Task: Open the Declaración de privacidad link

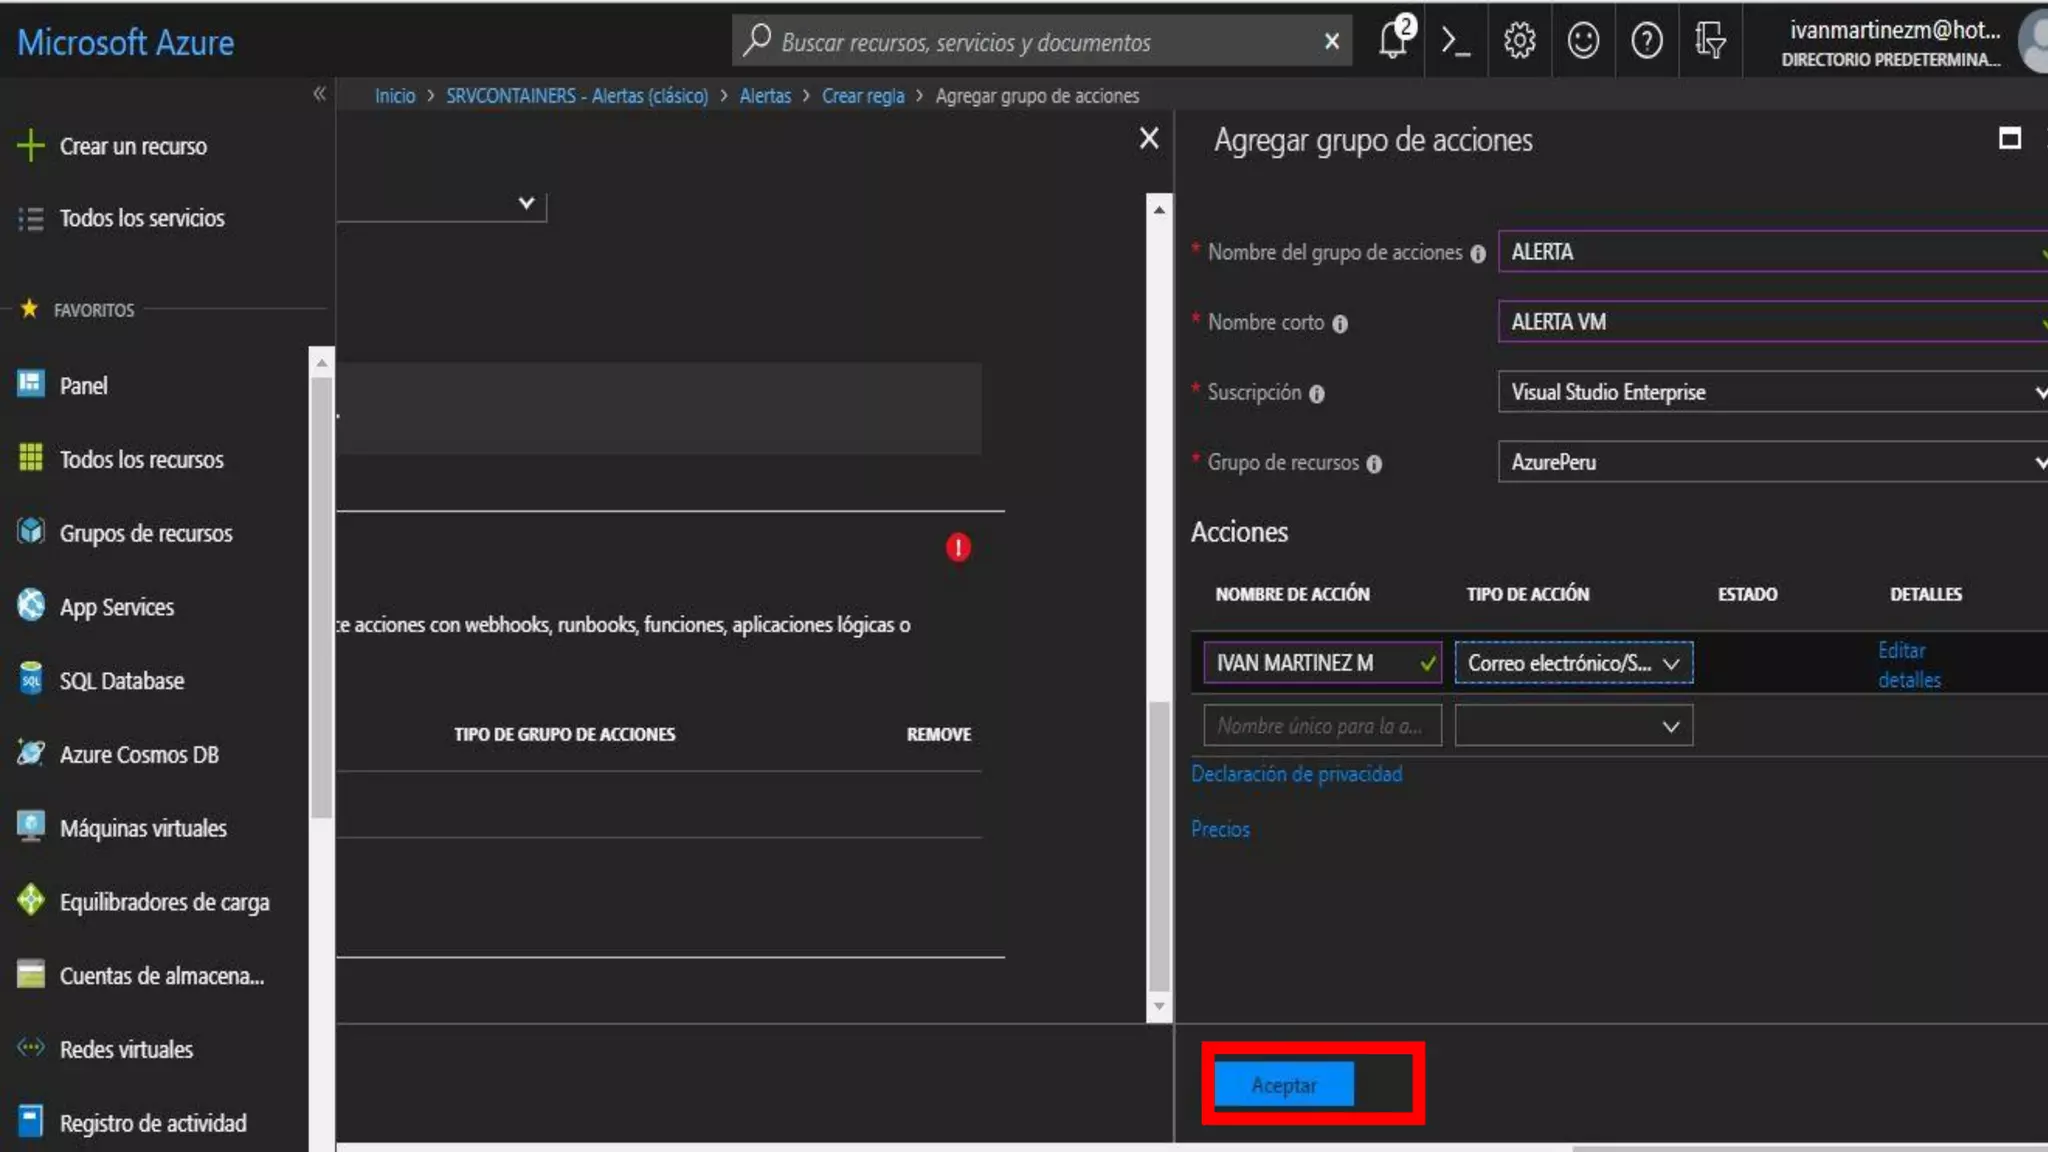Action: coord(1296,774)
